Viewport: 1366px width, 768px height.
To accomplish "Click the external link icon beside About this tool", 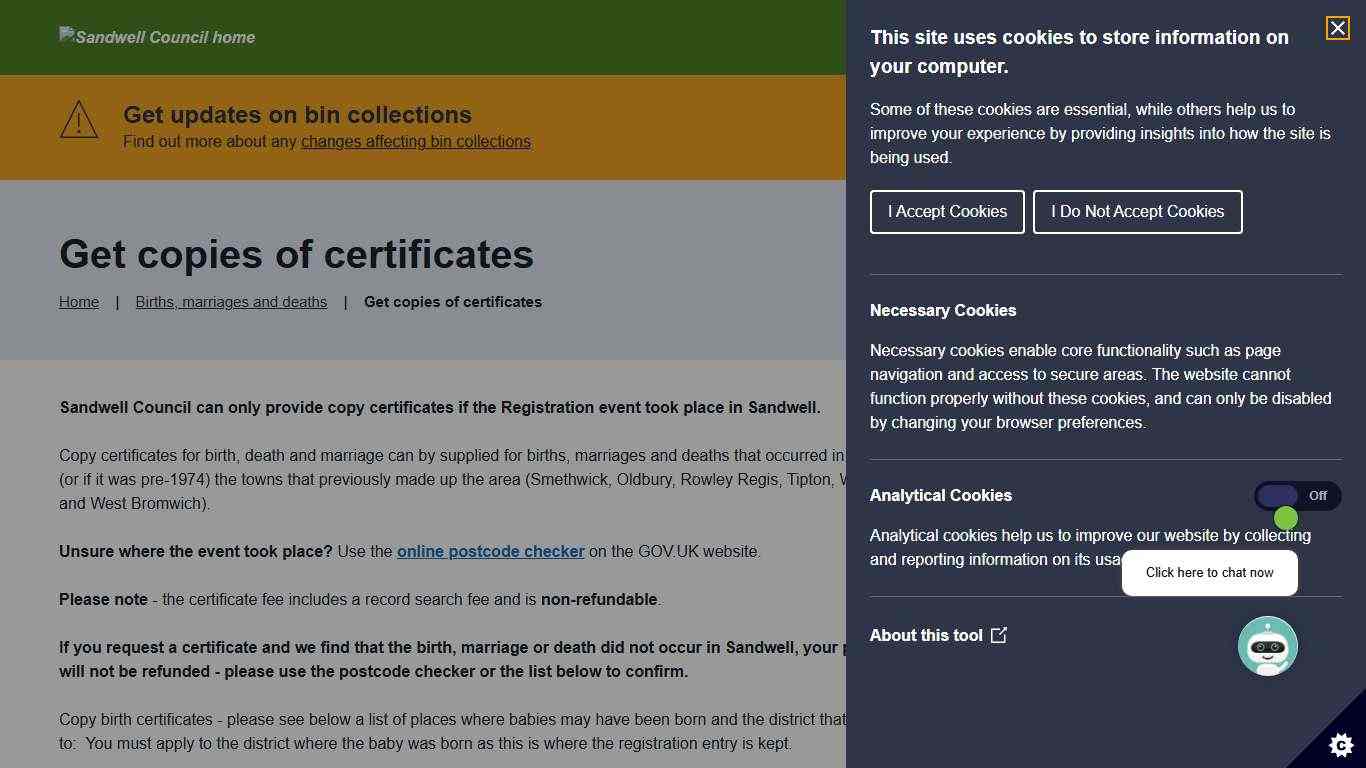I will pos(999,635).
